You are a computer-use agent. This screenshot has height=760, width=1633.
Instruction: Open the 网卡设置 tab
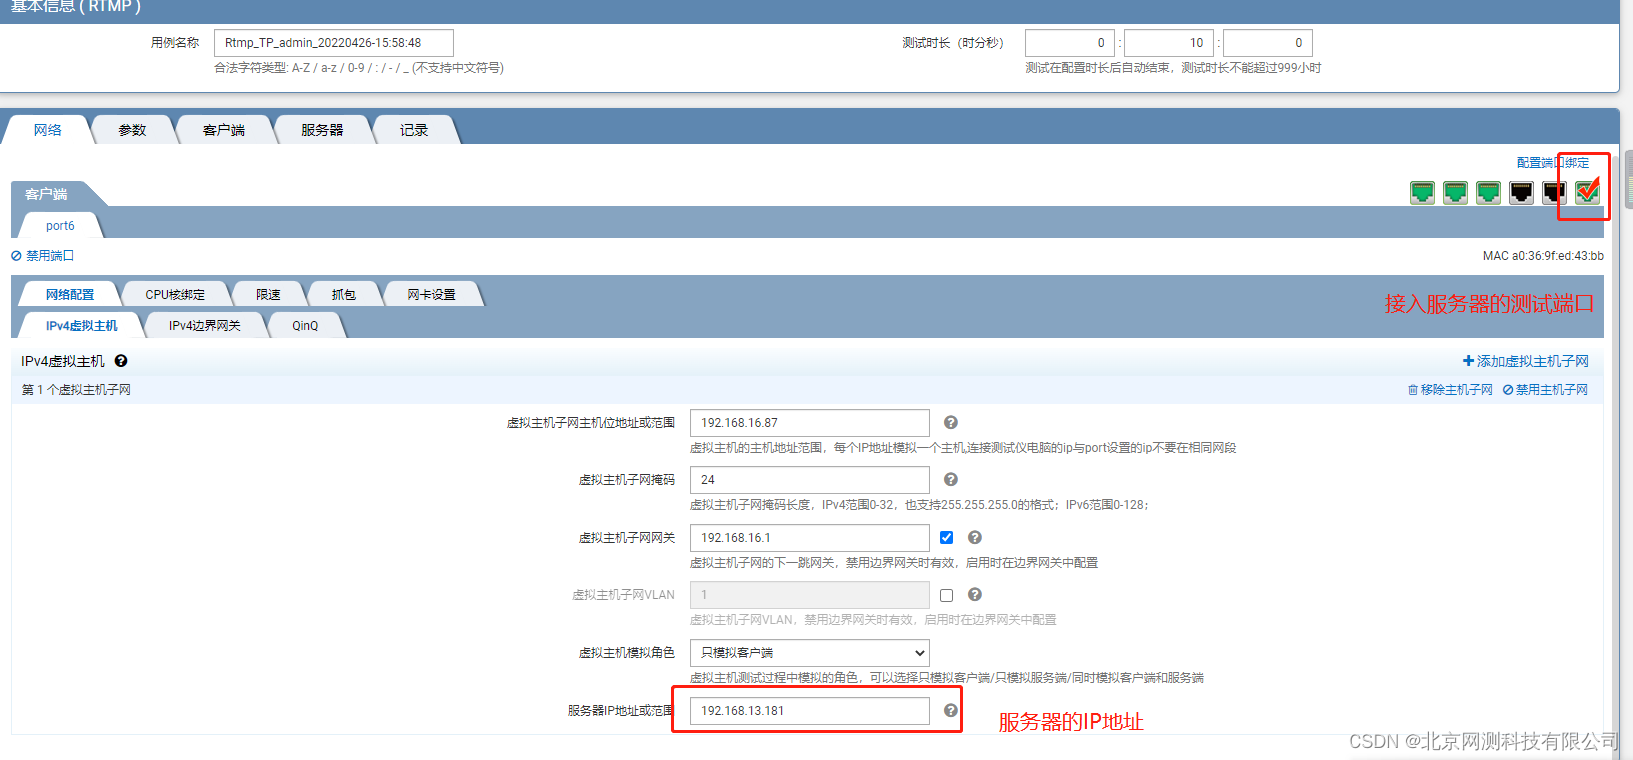(432, 295)
